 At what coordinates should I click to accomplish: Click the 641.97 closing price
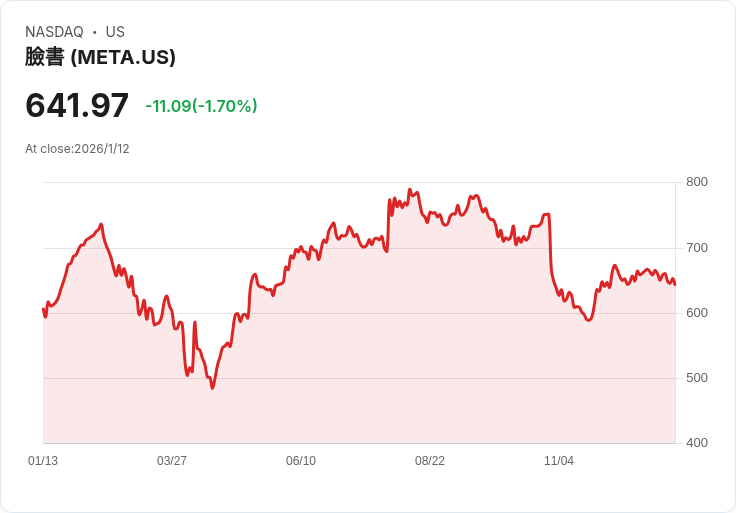[x=77, y=106]
